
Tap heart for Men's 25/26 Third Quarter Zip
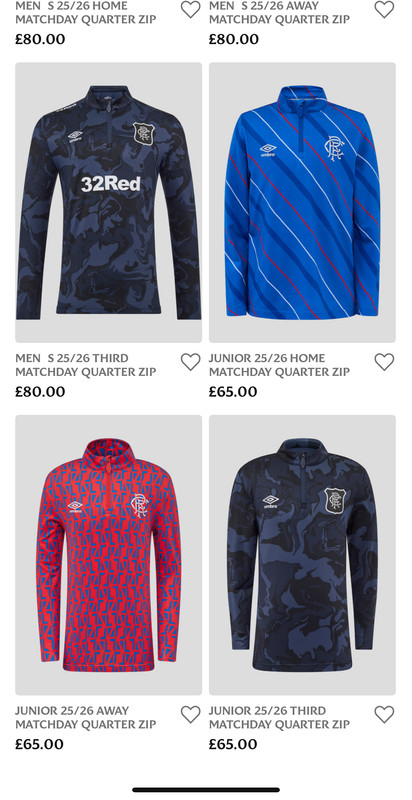(190, 362)
